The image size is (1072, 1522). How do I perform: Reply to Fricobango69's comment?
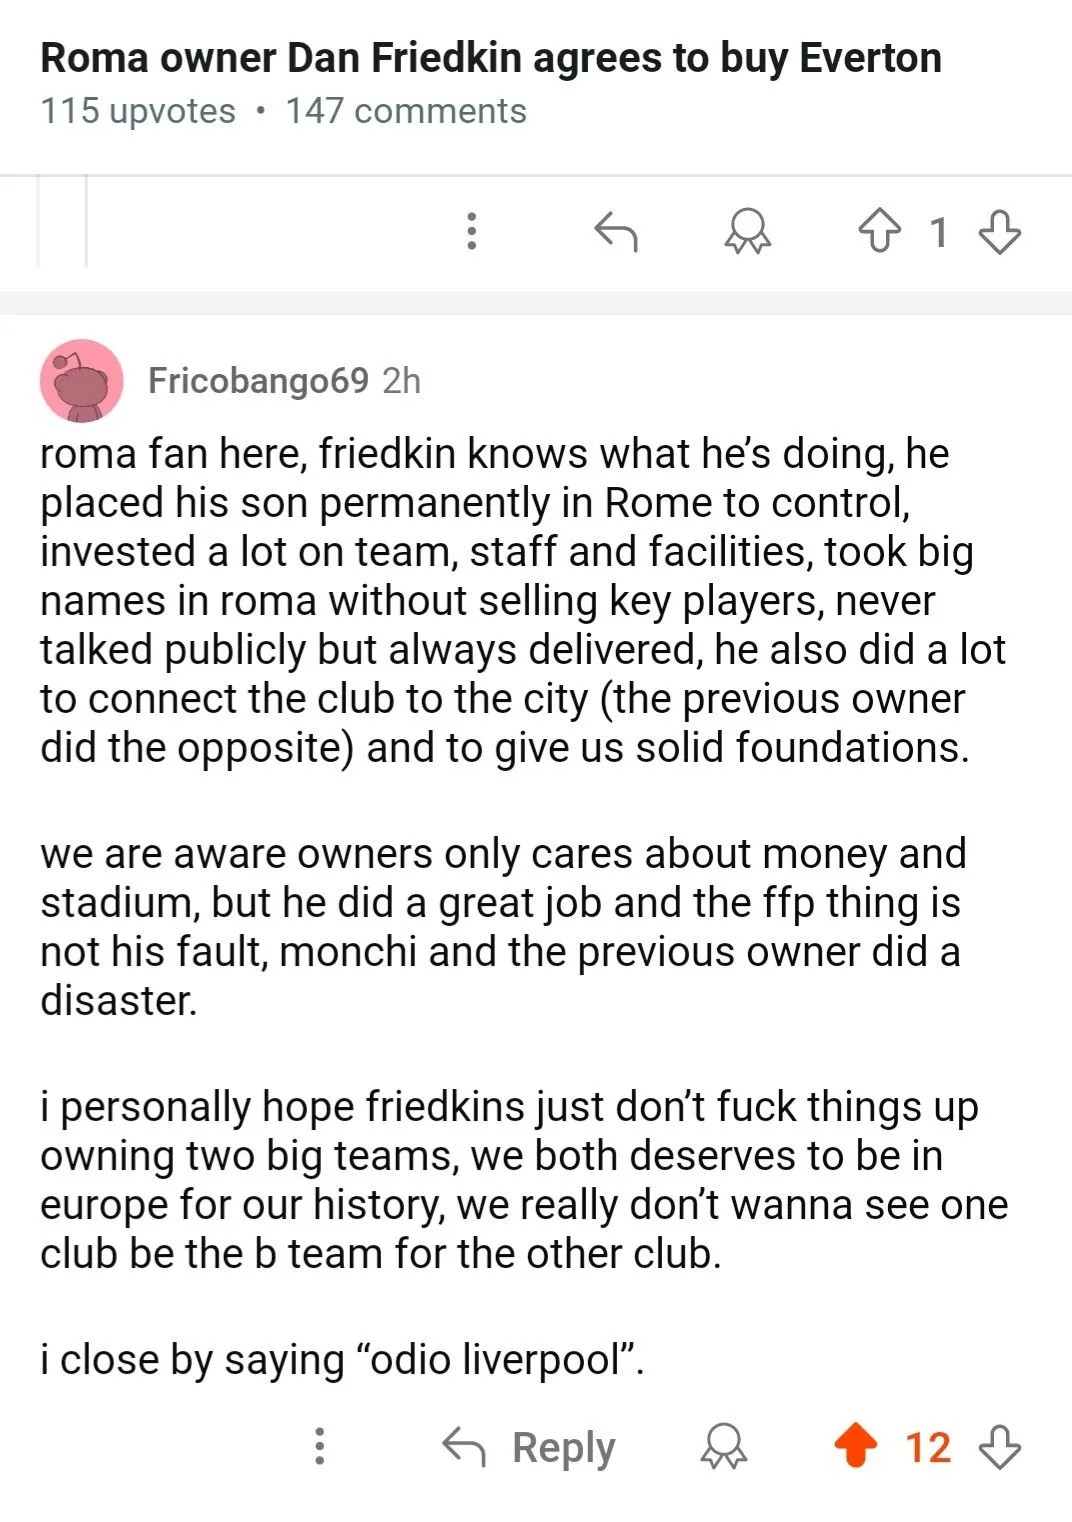tap(529, 1447)
